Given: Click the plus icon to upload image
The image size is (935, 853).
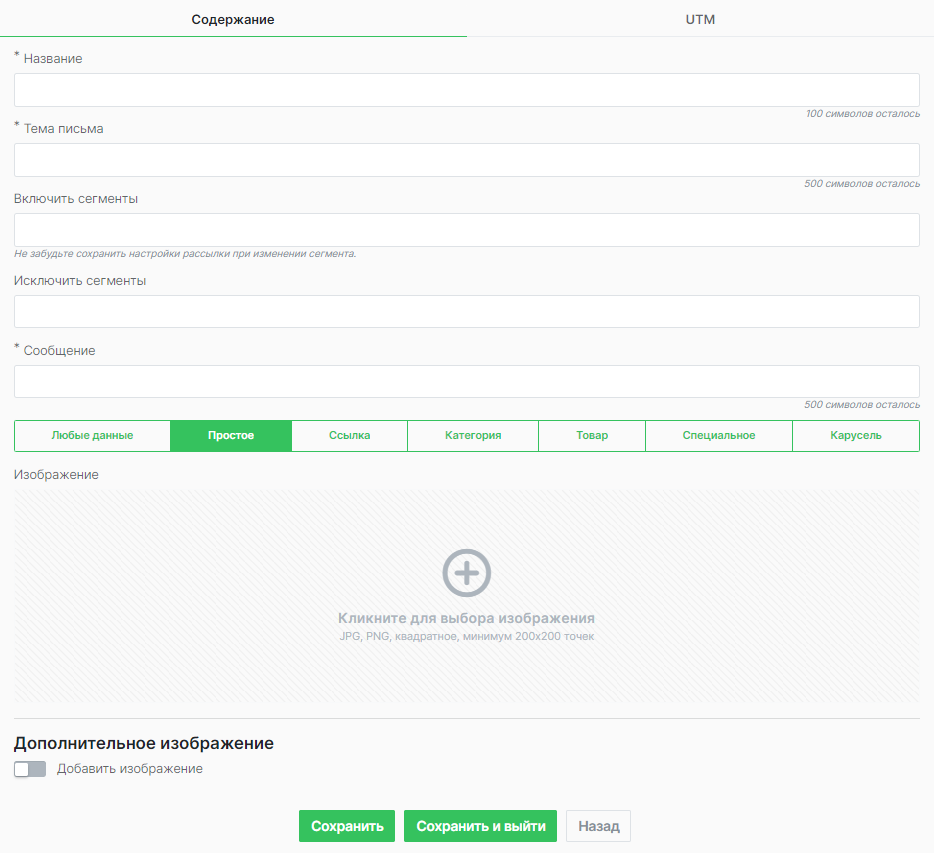Looking at the screenshot, I should click(x=466, y=573).
